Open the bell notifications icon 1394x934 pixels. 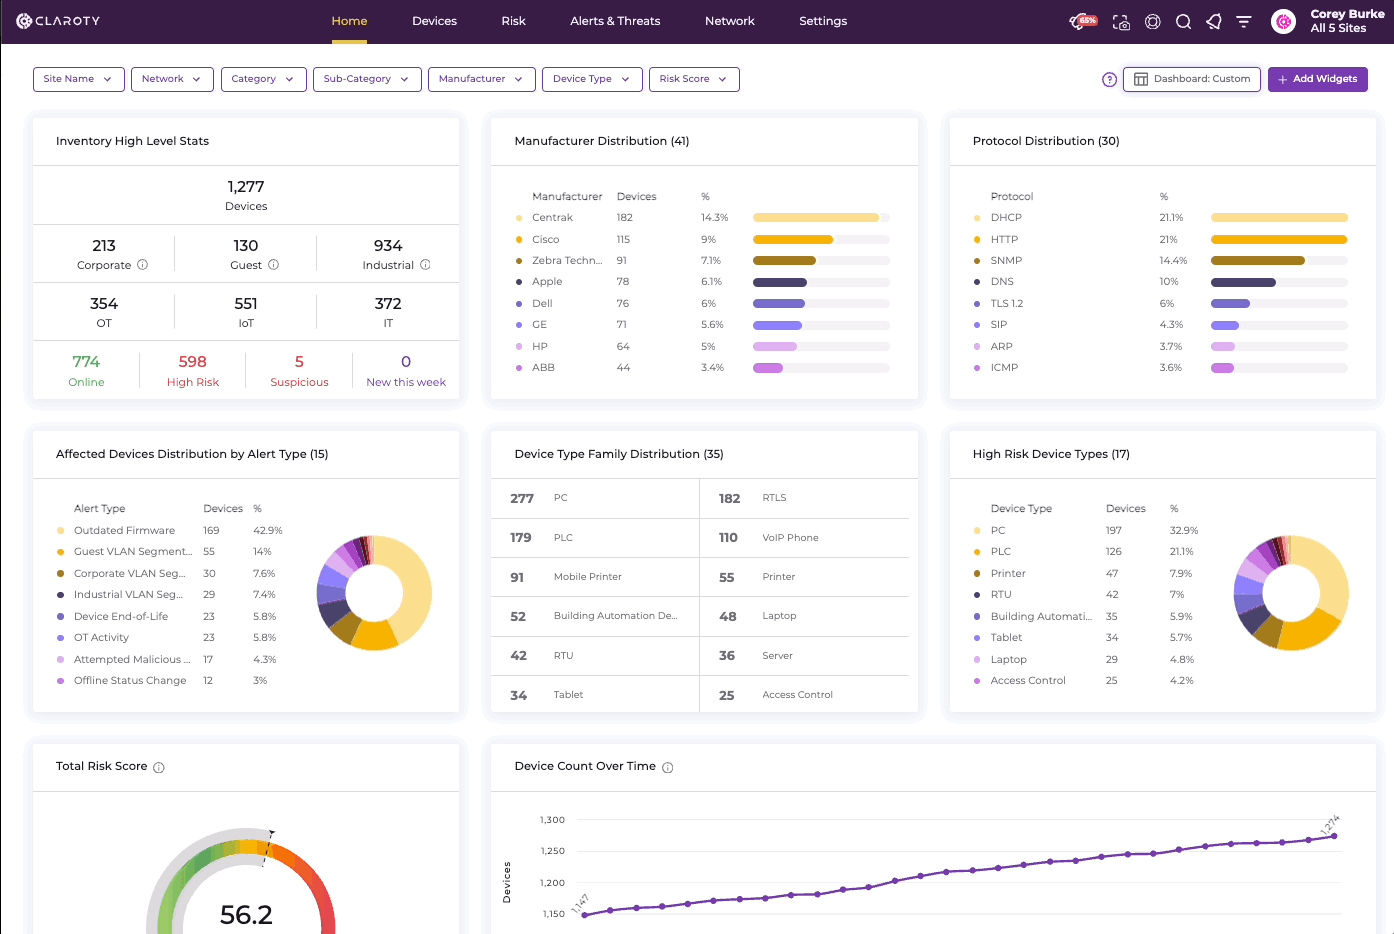click(1214, 21)
